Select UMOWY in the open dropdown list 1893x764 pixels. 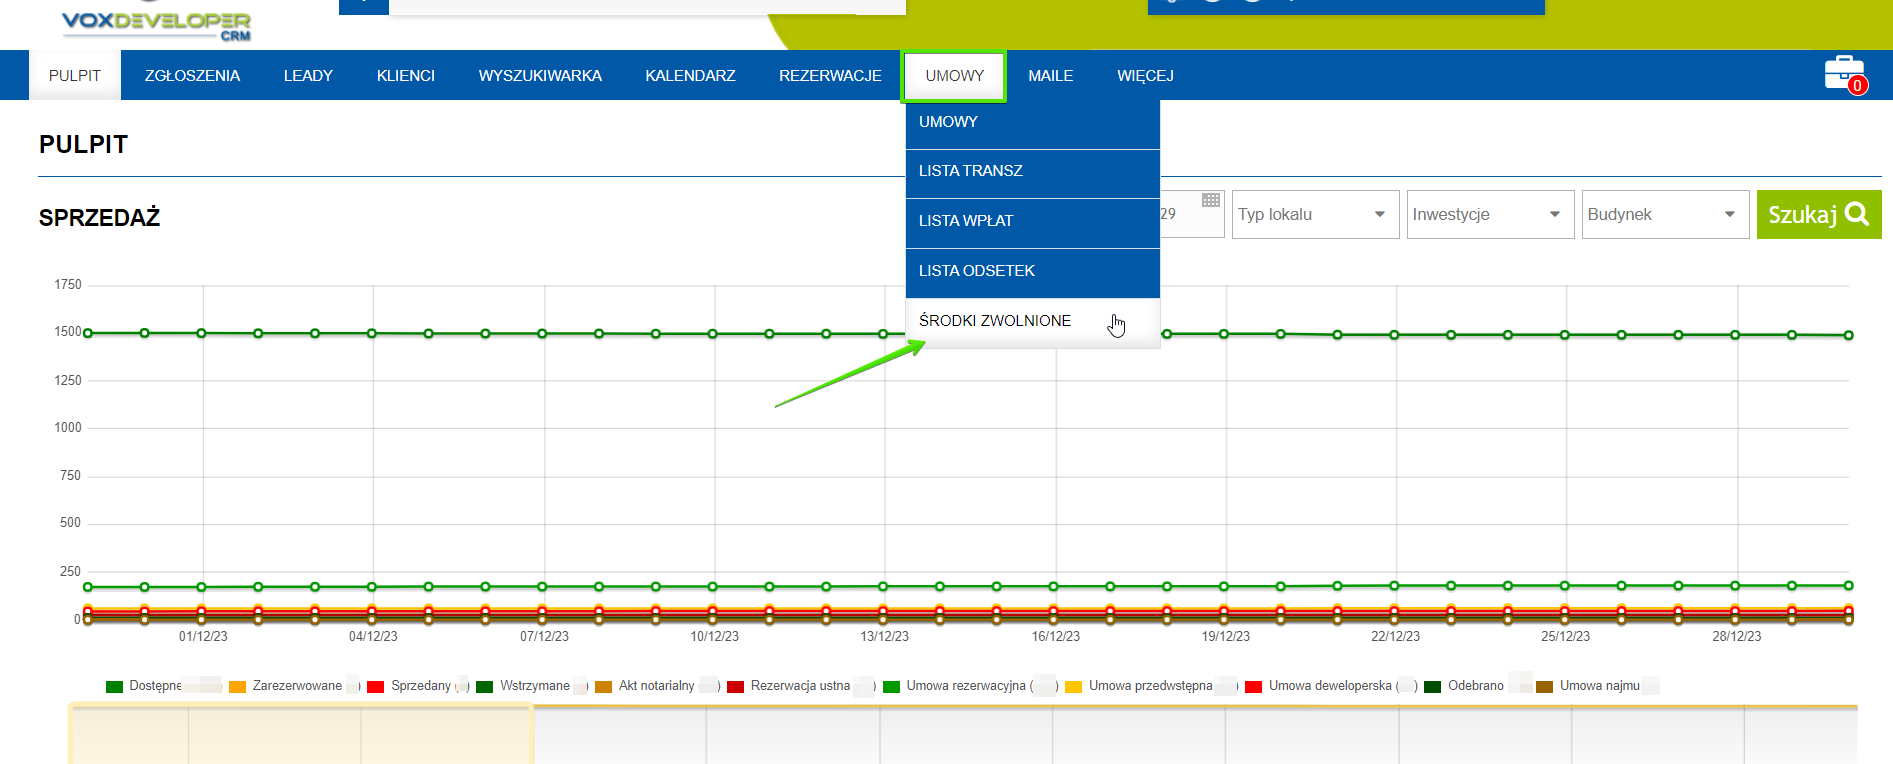pyautogui.click(x=1033, y=124)
